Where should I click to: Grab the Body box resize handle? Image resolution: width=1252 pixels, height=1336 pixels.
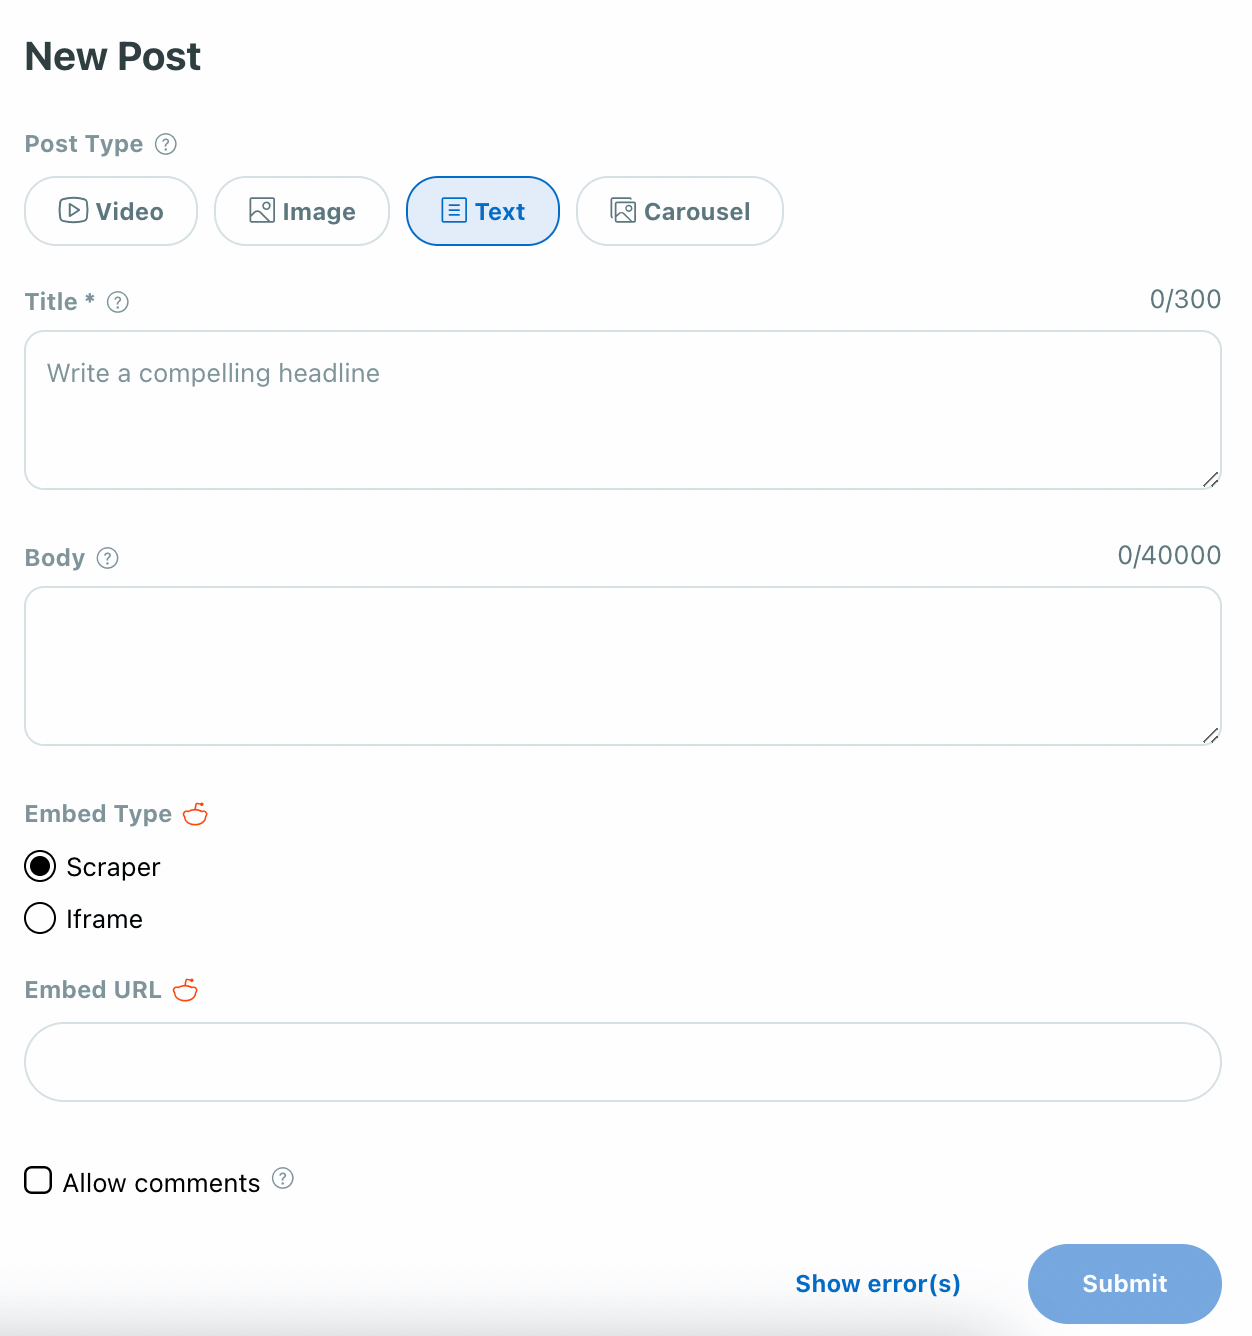1210,735
